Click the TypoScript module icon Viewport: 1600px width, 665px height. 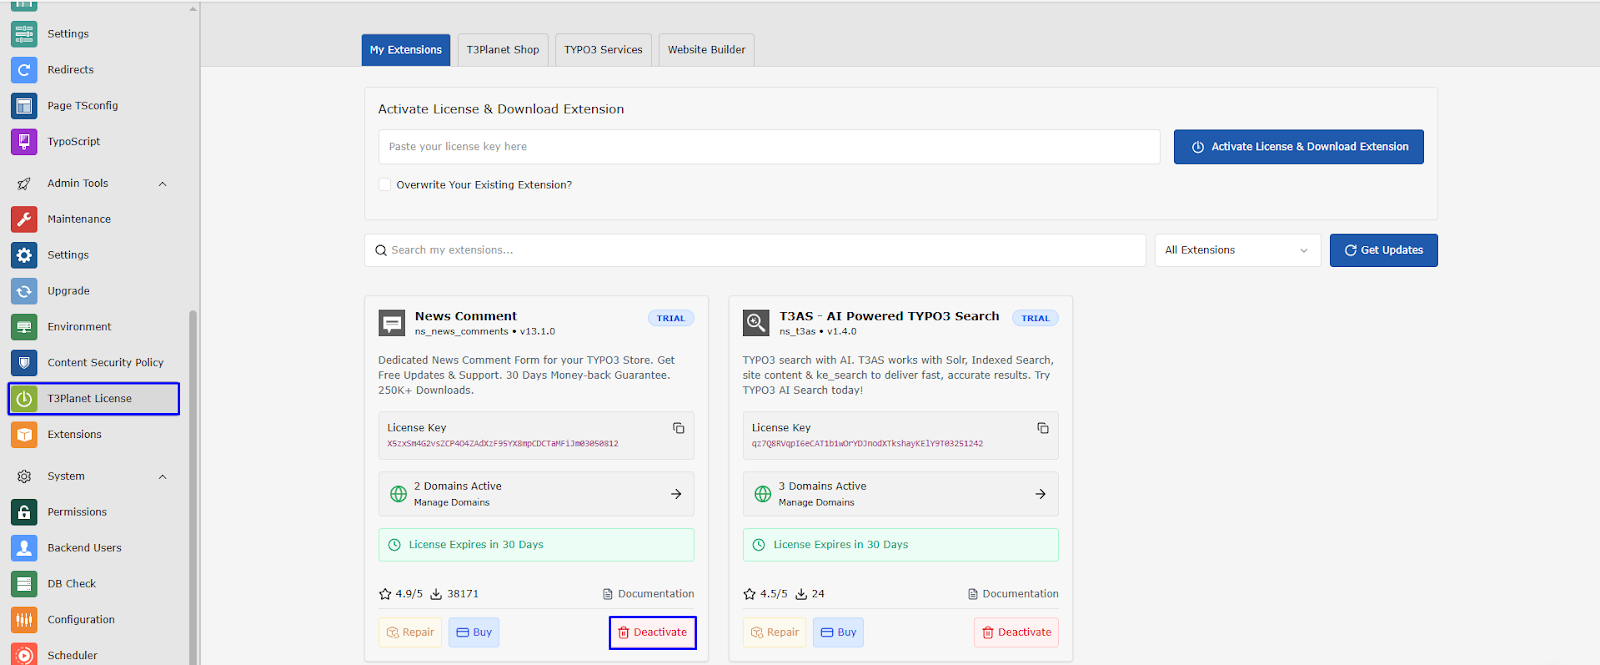pyautogui.click(x=24, y=142)
